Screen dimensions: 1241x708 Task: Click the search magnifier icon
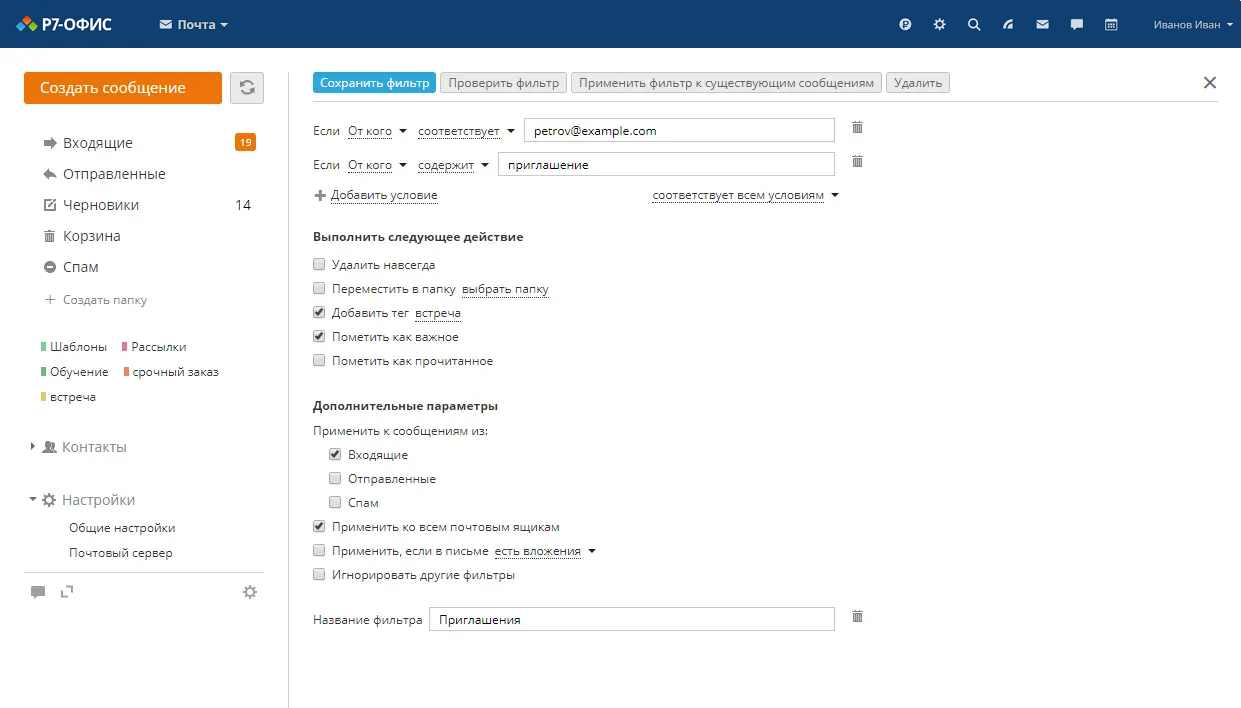974,25
